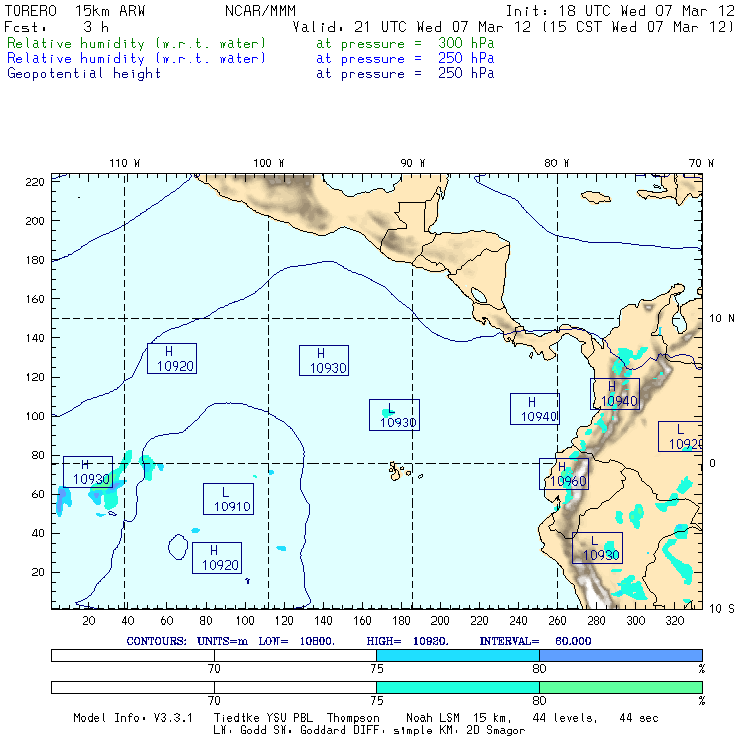The width and height of the screenshot is (740, 740).
Task: Click the 'Init: 18 UTC Wed 07 Mar 12' text
Action: pos(620,11)
